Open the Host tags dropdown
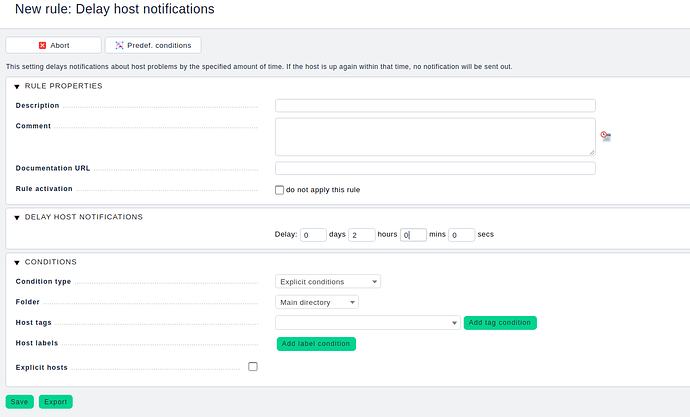690x417 pixels. pos(368,322)
